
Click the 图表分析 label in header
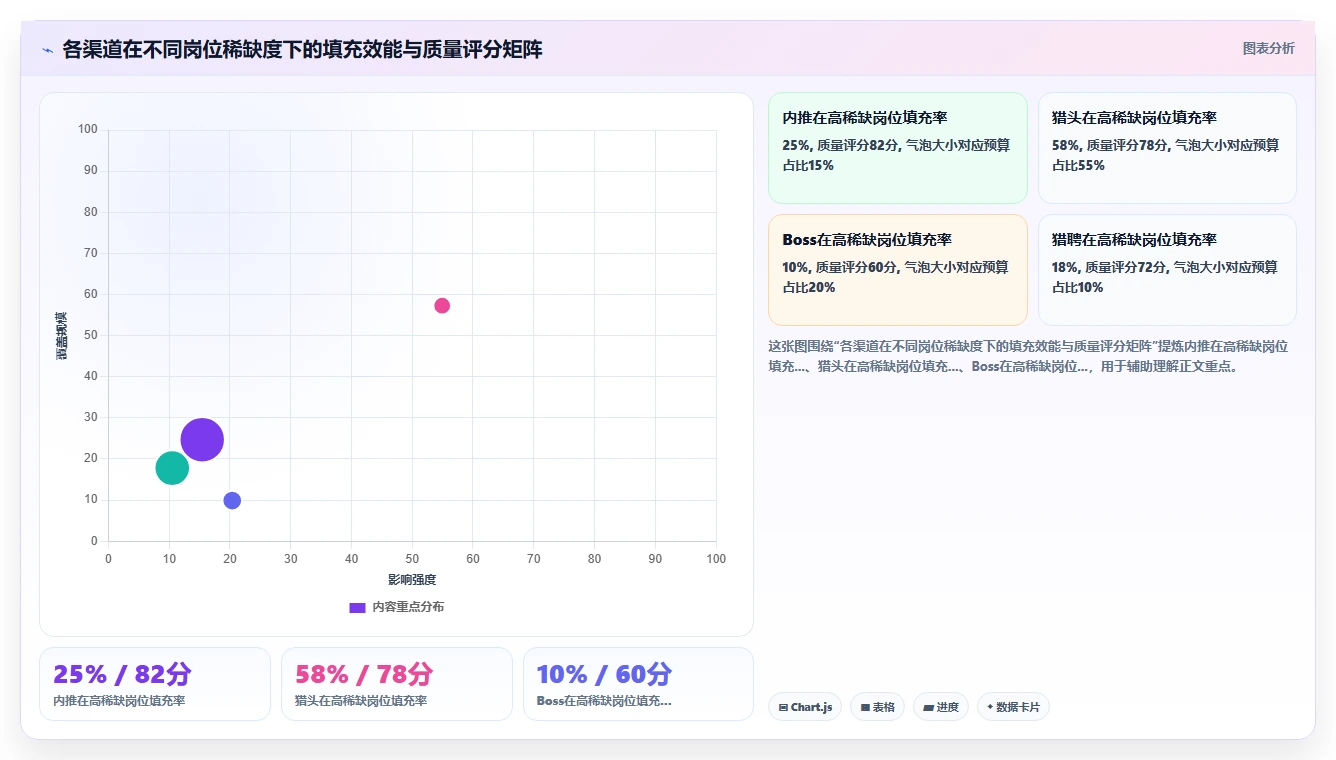point(1268,48)
